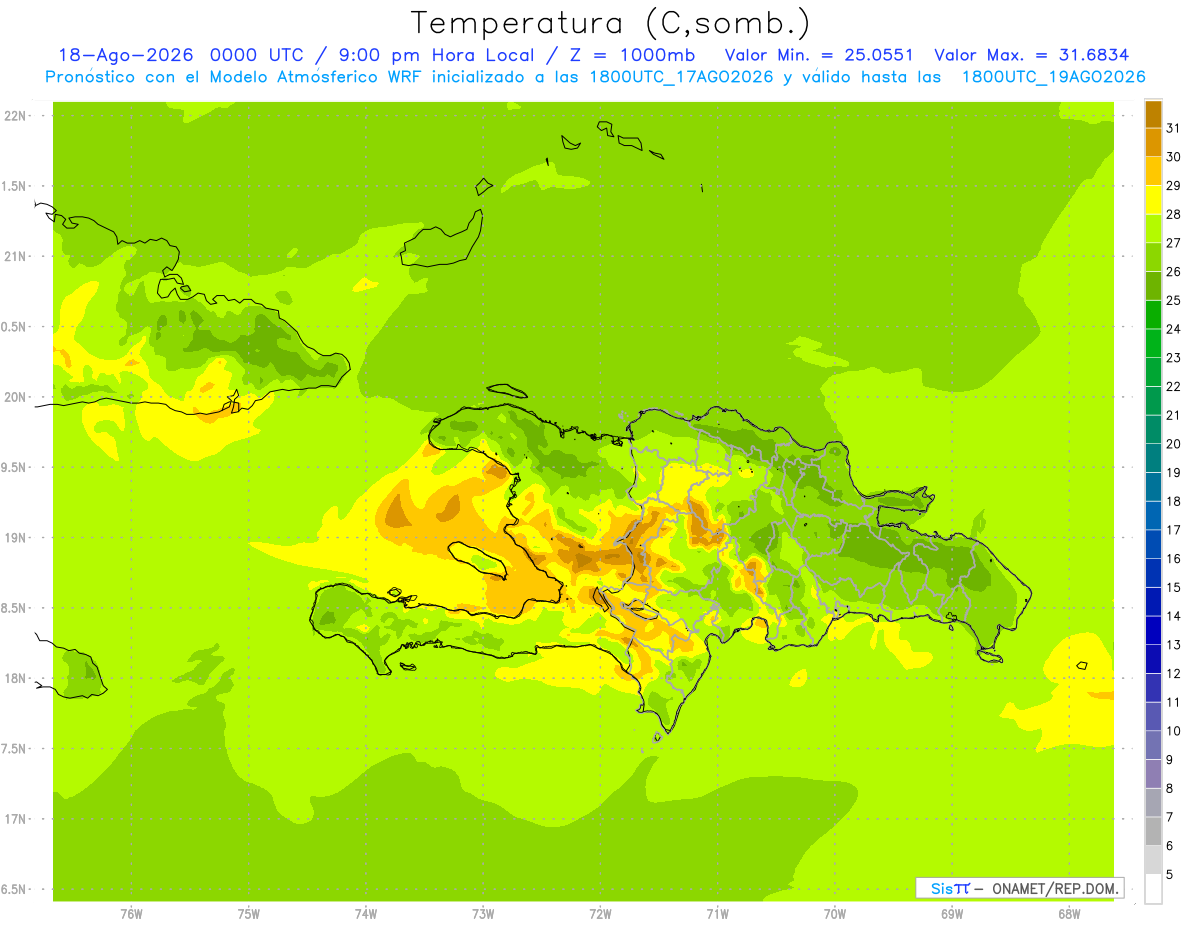The image size is (1200, 927).
Task: Select the 20N latitude axis label
Action: pos(17,397)
